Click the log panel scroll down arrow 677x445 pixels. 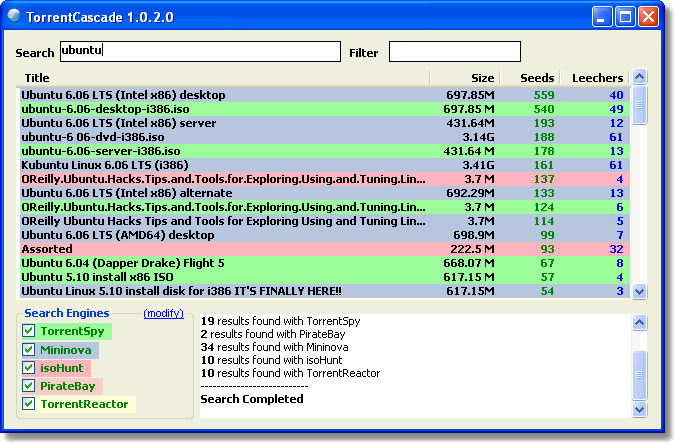pos(639,409)
